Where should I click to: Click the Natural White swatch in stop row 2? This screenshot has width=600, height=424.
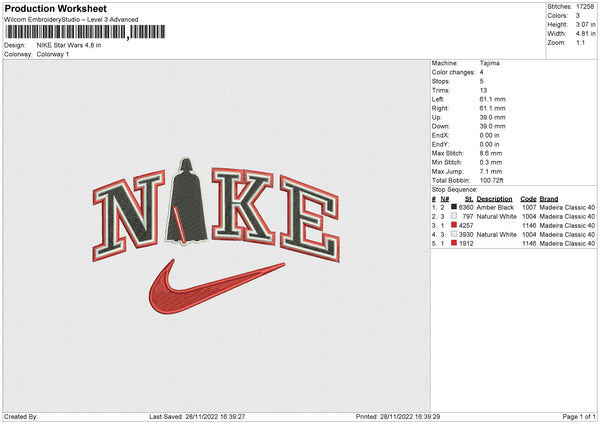click(x=455, y=216)
